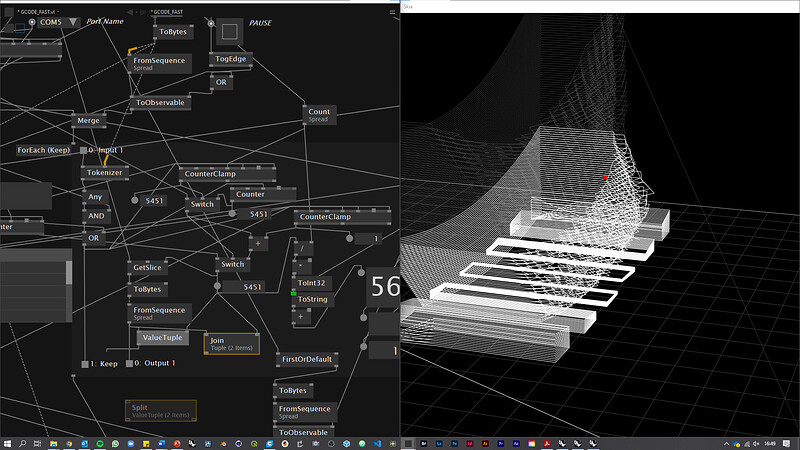800x450 pixels.
Task: Click the Merge node
Action: [x=88, y=121]
